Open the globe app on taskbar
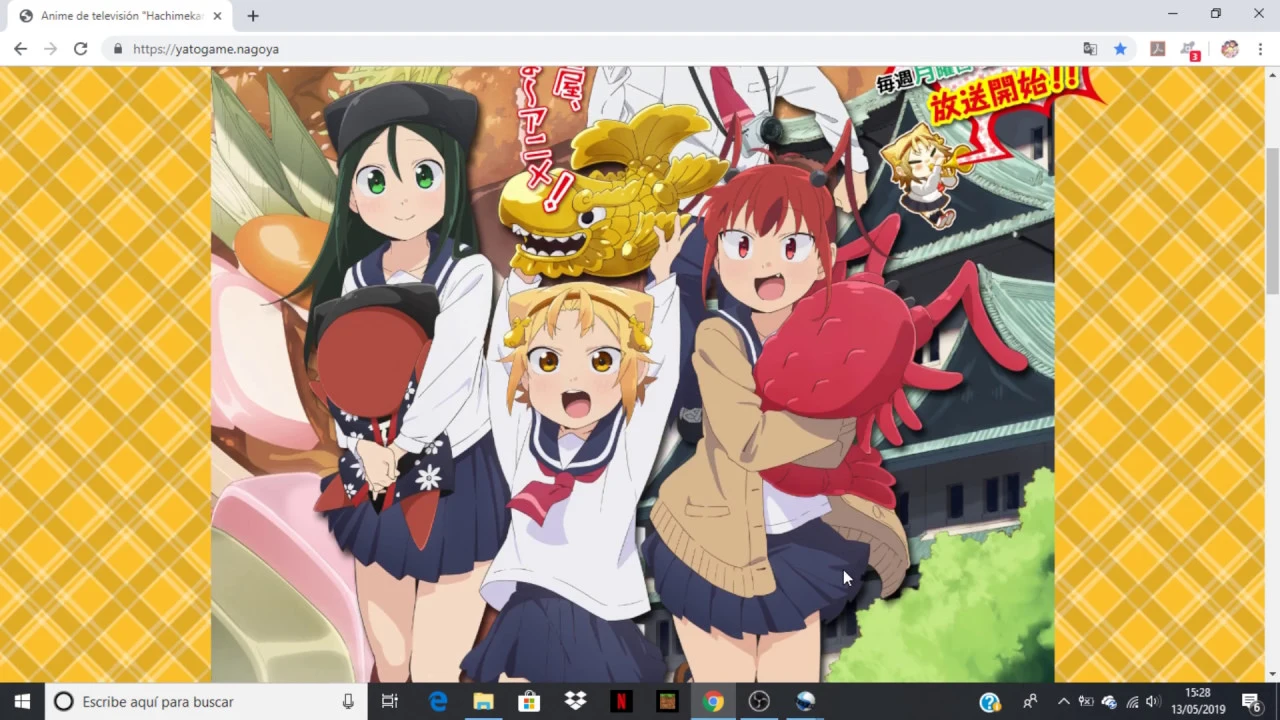 tap(805, 702)
